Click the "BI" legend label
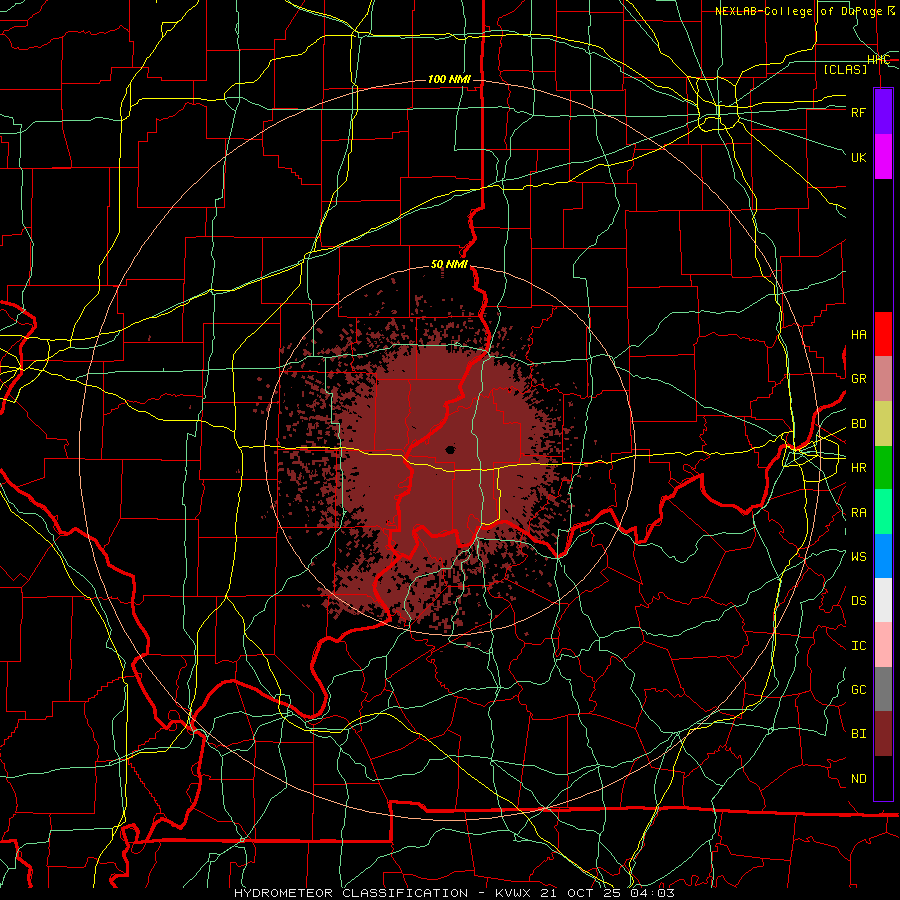Viewport: 900px width, 900px height. [x=858, y=734]
